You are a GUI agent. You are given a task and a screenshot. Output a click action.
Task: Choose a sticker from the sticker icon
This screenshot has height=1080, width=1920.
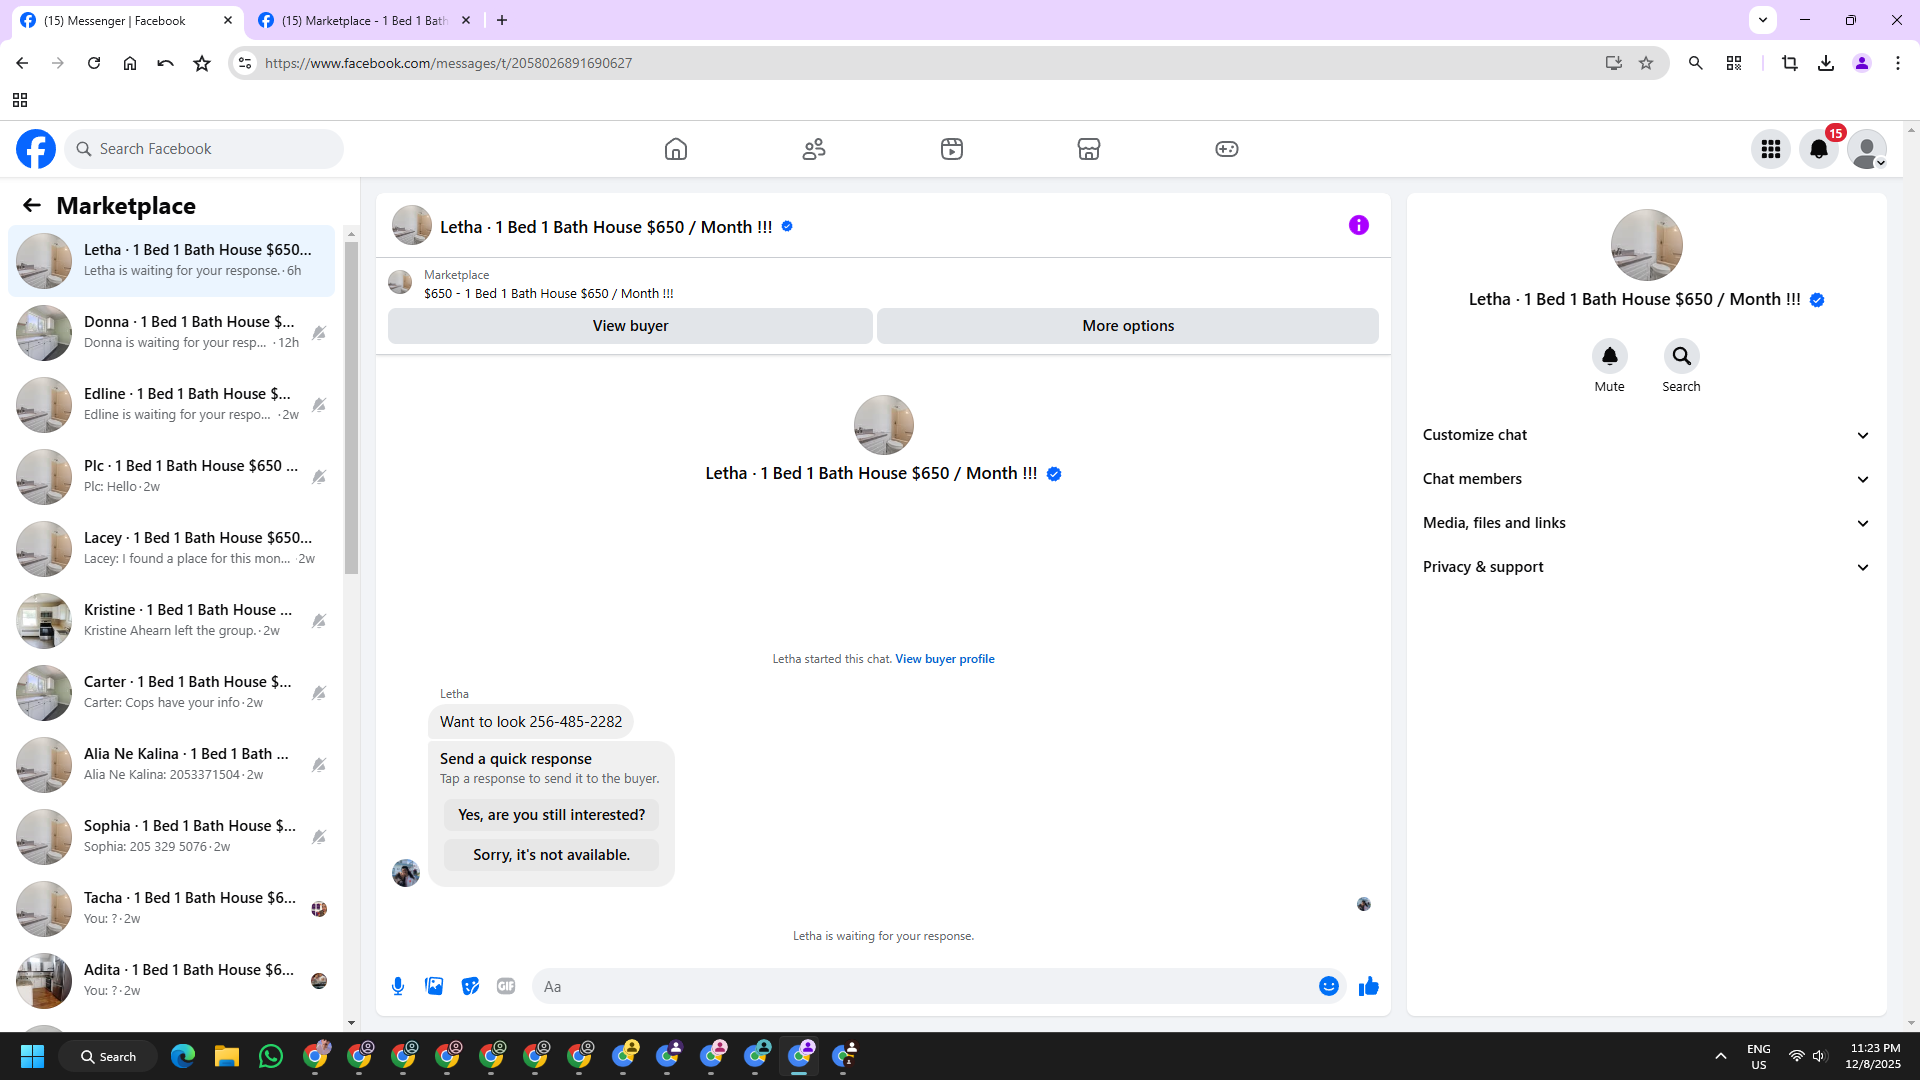[x=470, y=986]
